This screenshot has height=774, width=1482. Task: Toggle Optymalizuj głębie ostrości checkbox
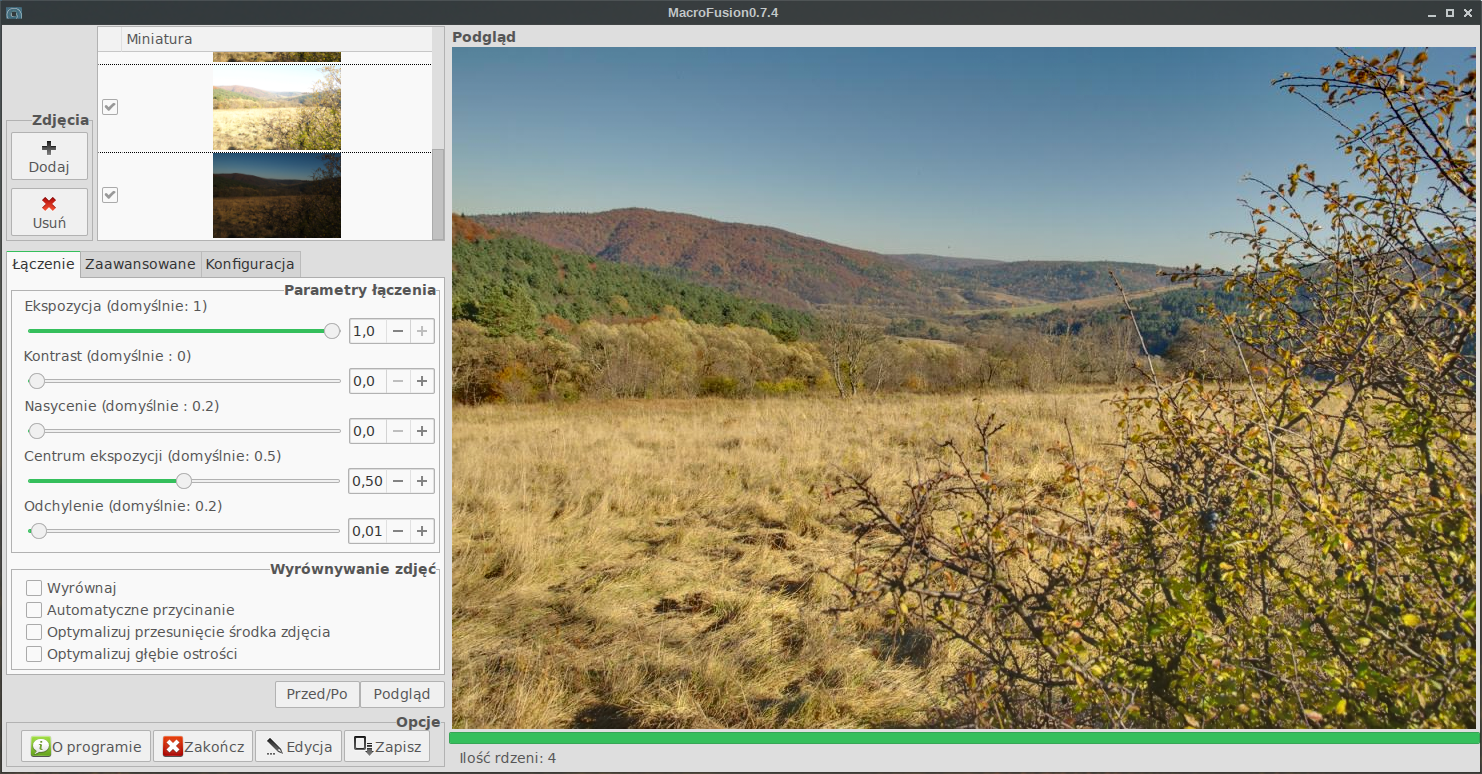click(x=34, y=654)
